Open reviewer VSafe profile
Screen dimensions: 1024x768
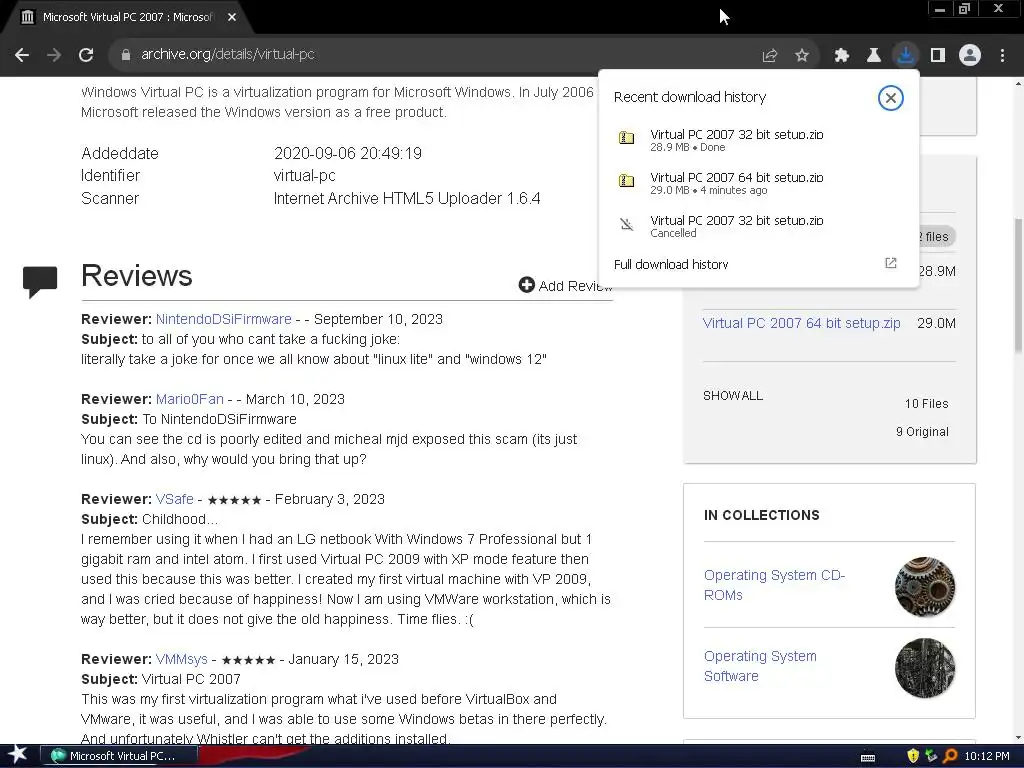[x=174, y=499]
